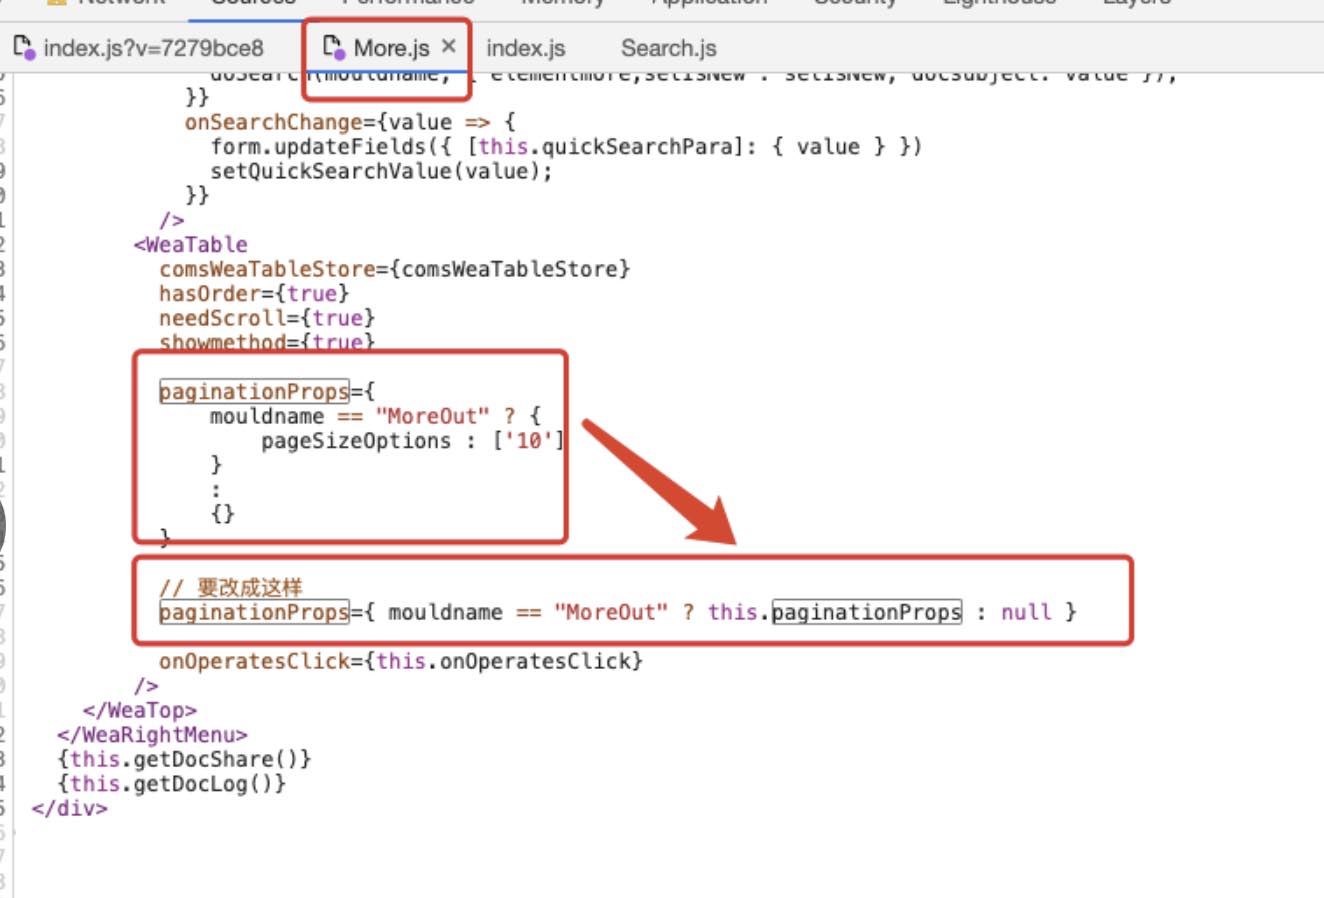Click the {this.getDocLog()} line
Screen dimensions: 1324x898
(171, 784)
